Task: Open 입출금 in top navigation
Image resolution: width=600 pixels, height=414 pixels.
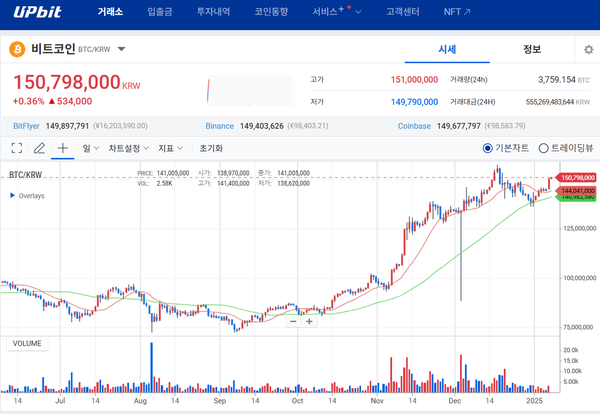Action: click(159, 13)
